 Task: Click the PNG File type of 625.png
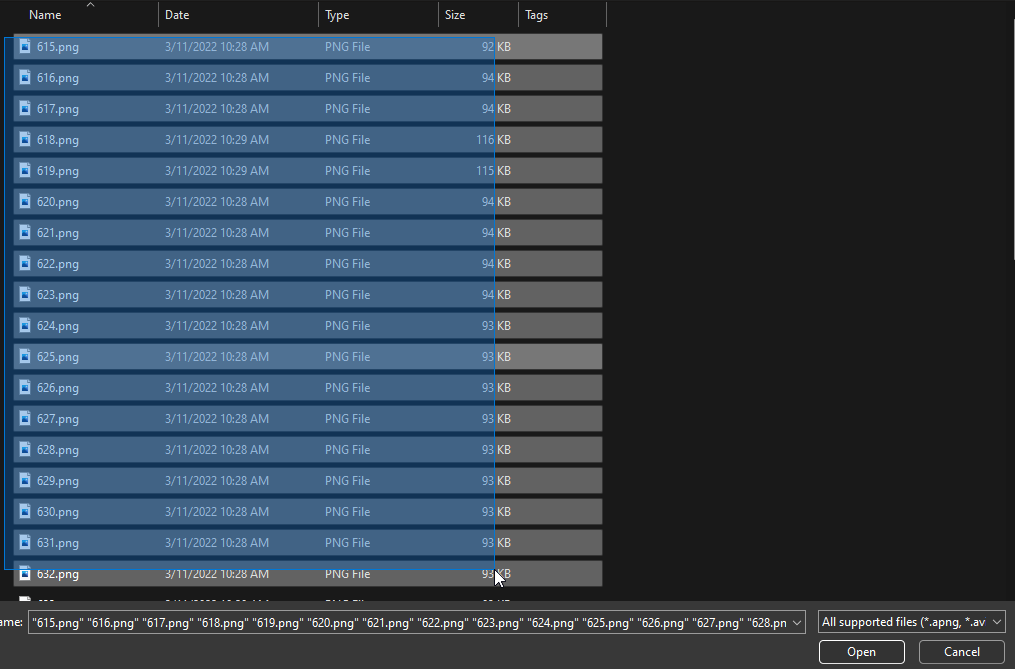pos(348,357)
